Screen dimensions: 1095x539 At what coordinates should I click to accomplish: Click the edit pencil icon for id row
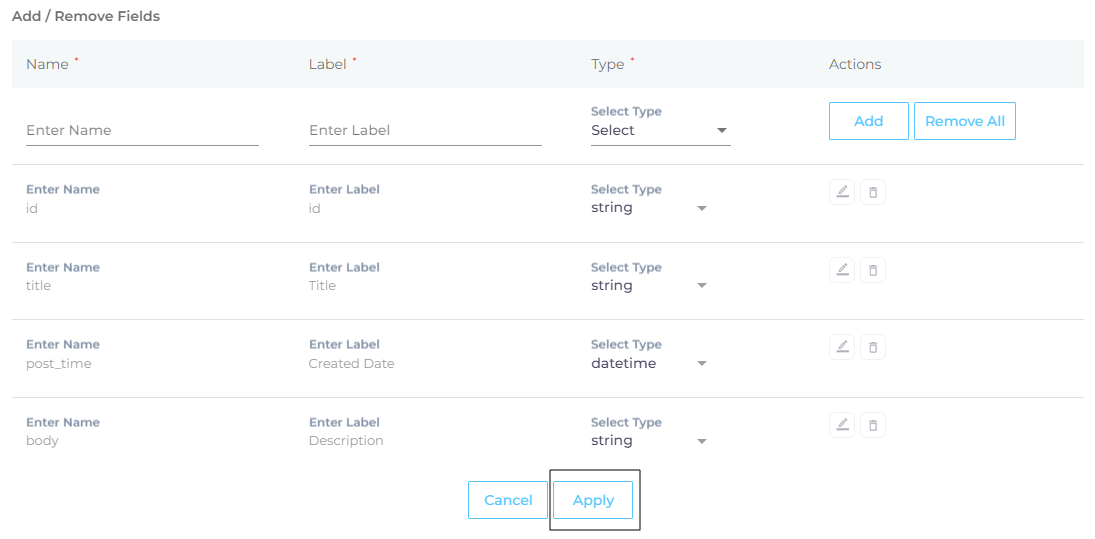tap(842, 192)
